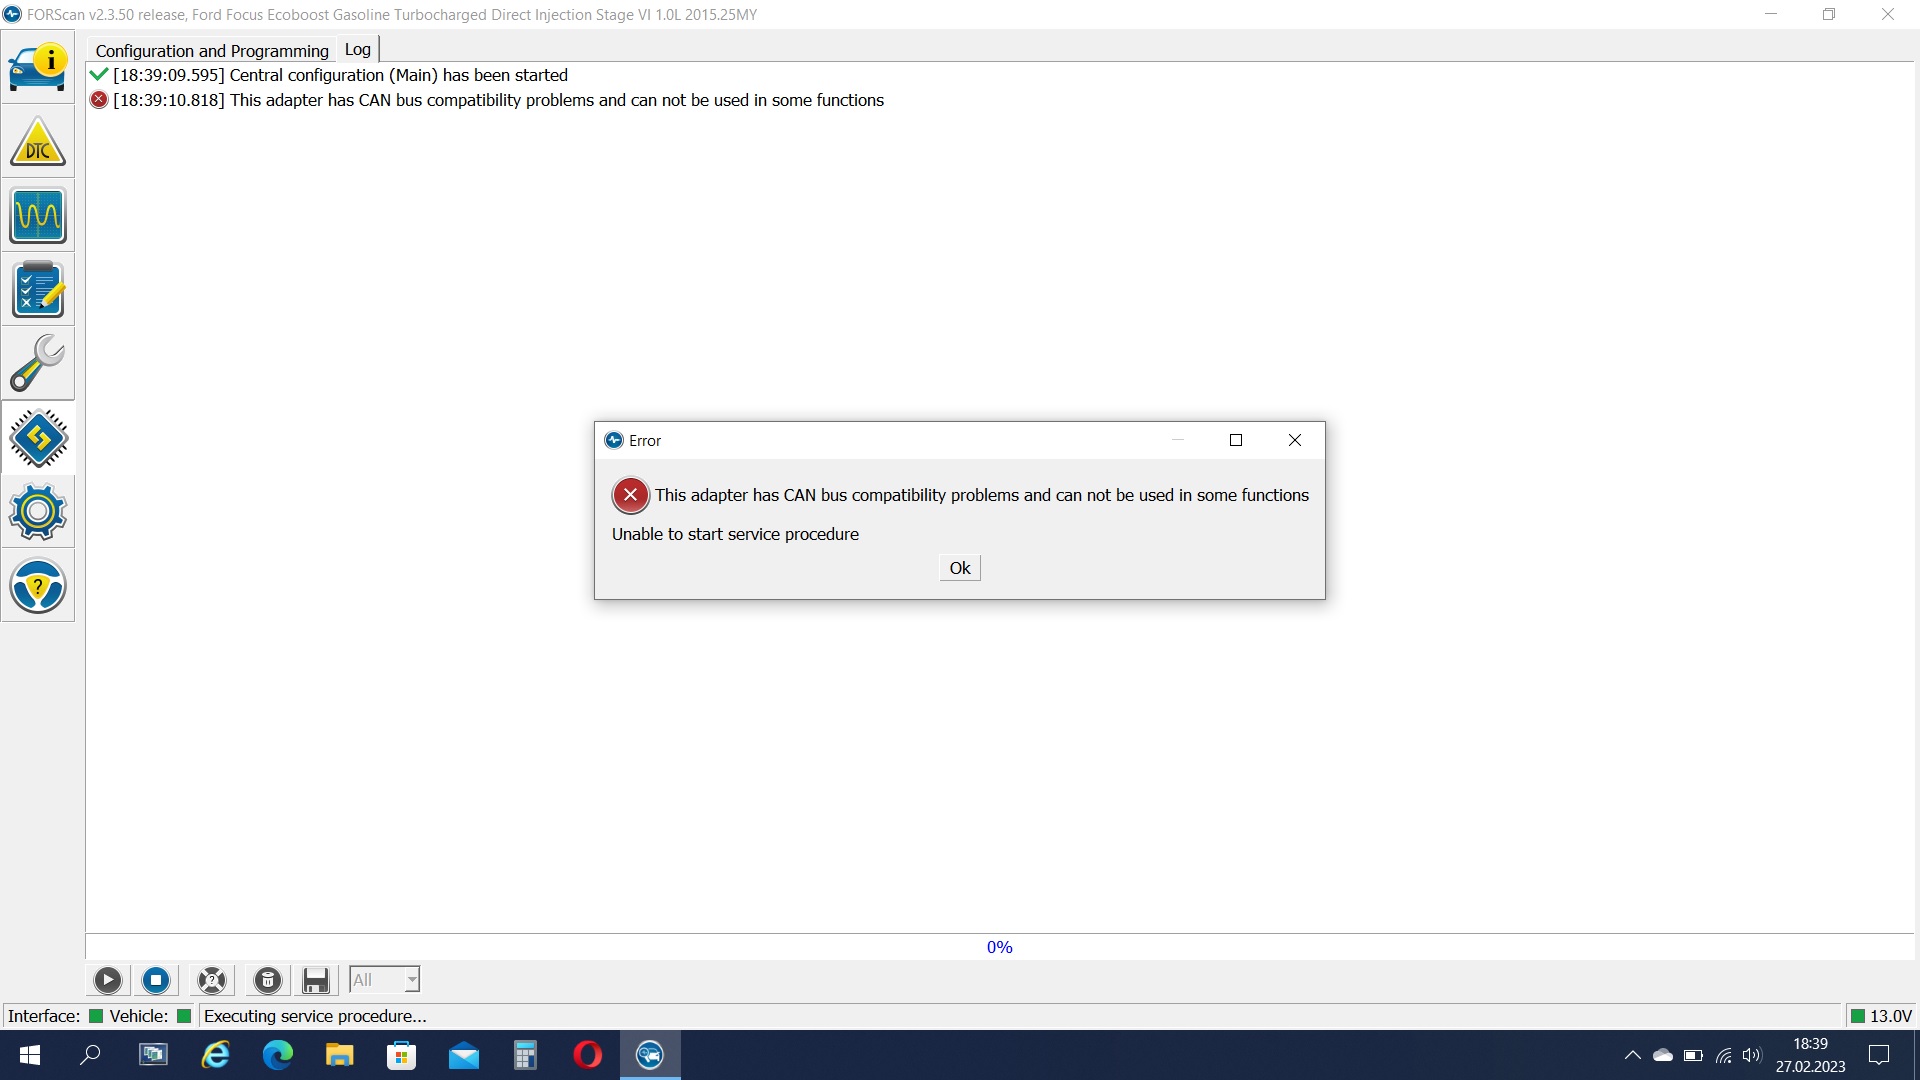Expand the All filter dropdown
1920x1080 pixels.
411,980
